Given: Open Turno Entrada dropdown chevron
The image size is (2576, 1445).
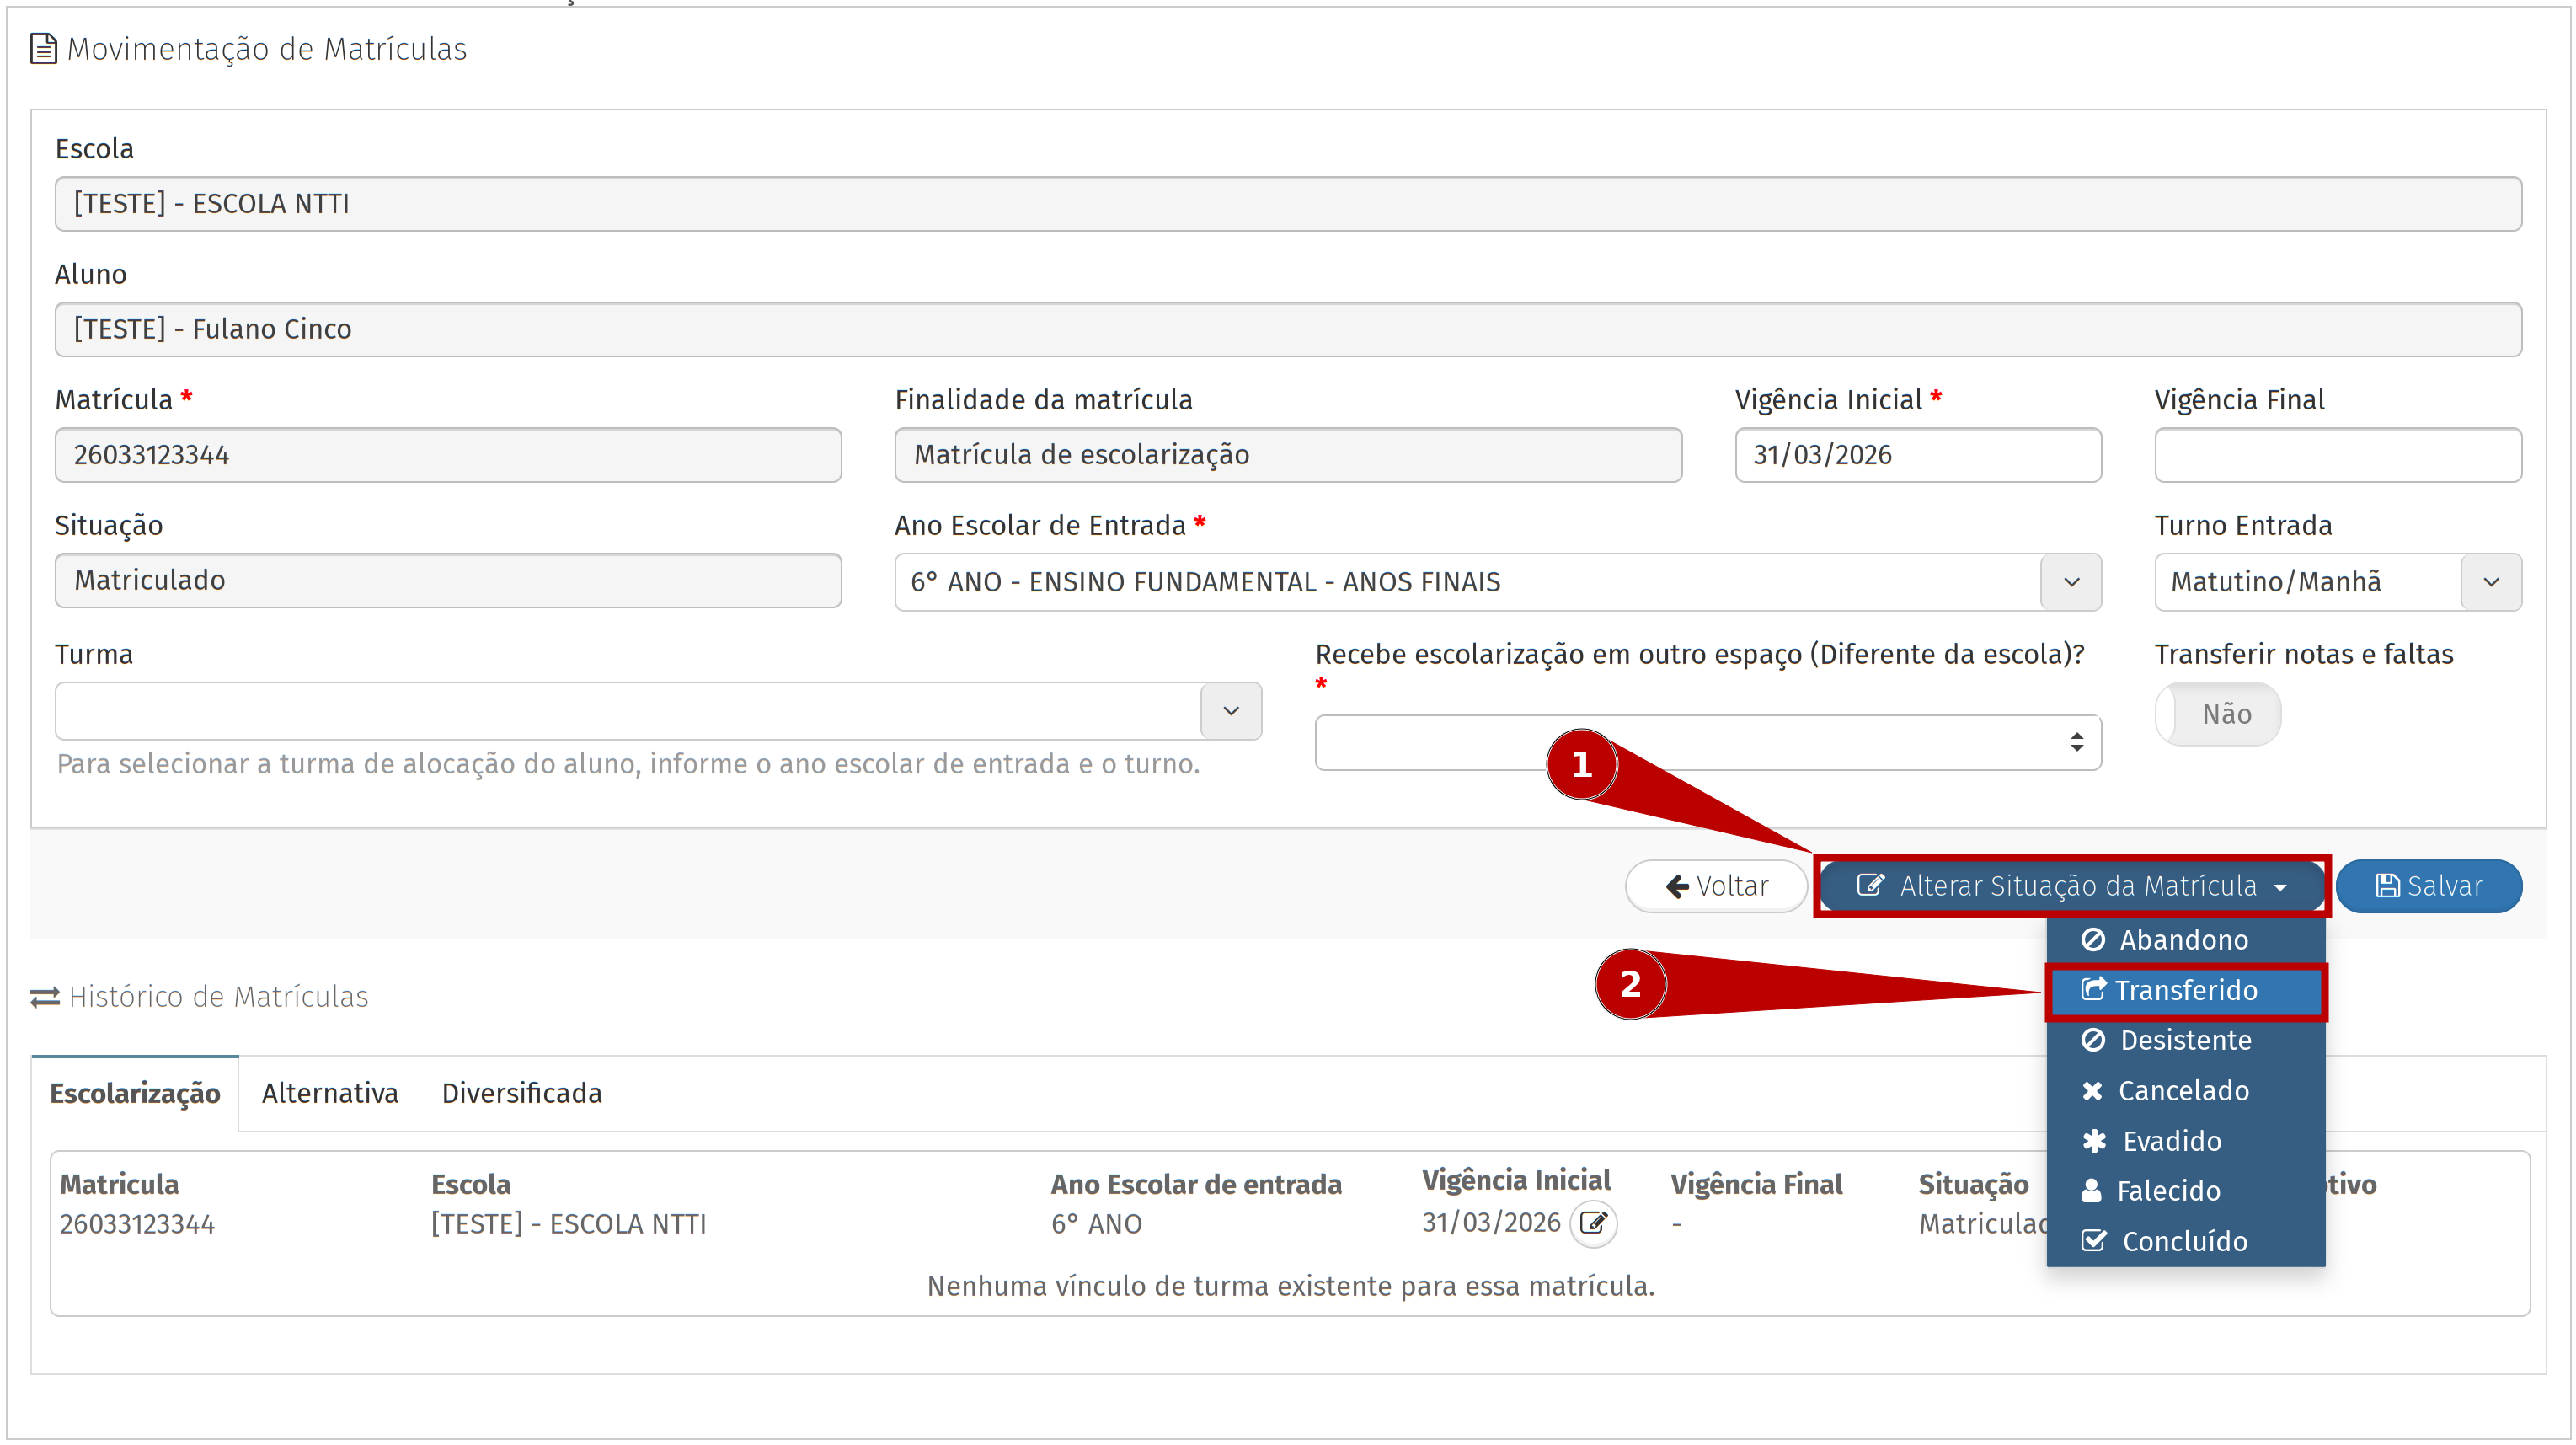Looking at the screenshot, I should [x=2491, y=582].
